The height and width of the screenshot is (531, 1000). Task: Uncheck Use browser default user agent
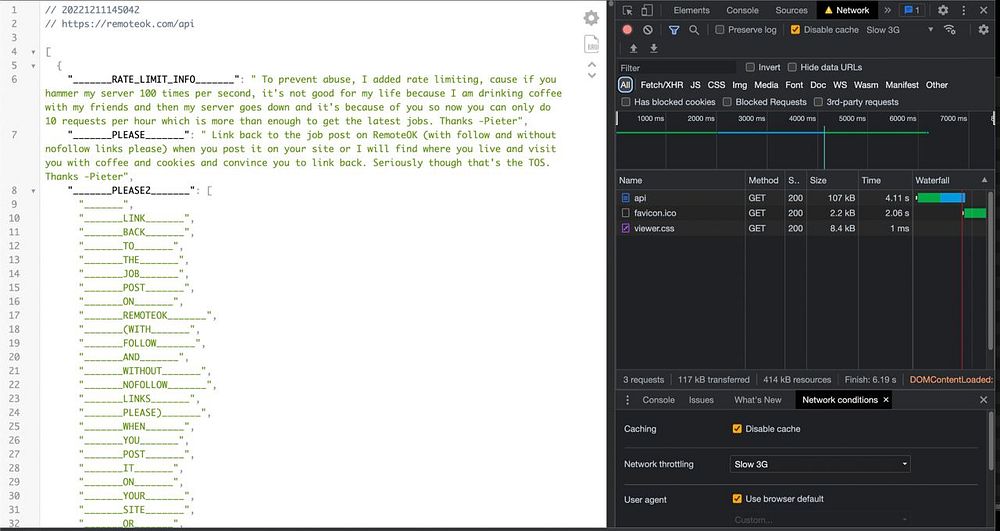coord(737,499)
